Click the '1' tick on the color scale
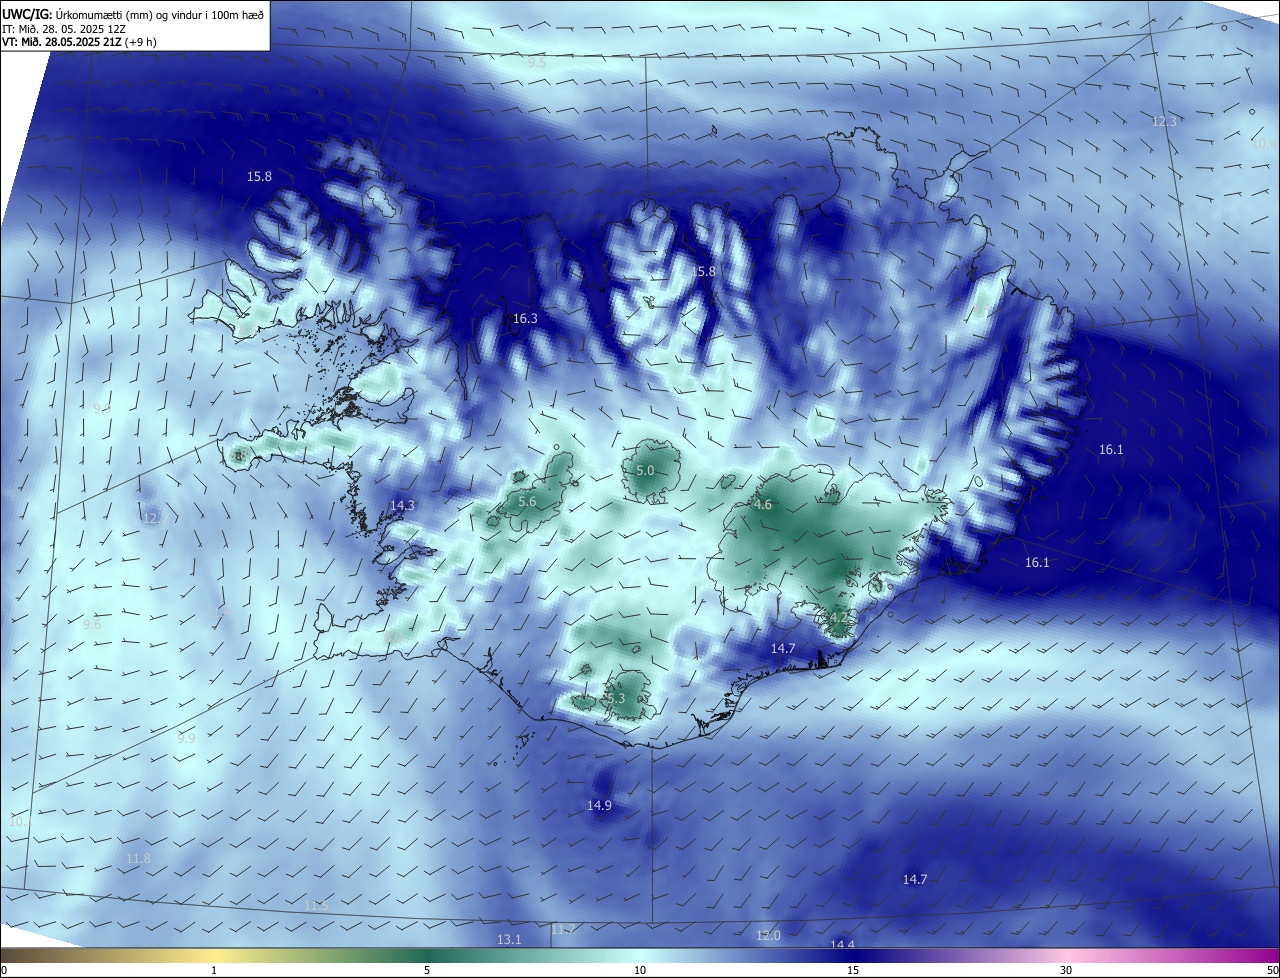 (214, 970)
